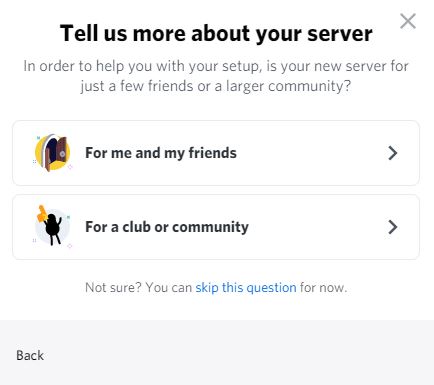Click the 'In order to help you' description line
Viewport: 434px width, 385px height.
pyautogui.click(x=216, y=66)
